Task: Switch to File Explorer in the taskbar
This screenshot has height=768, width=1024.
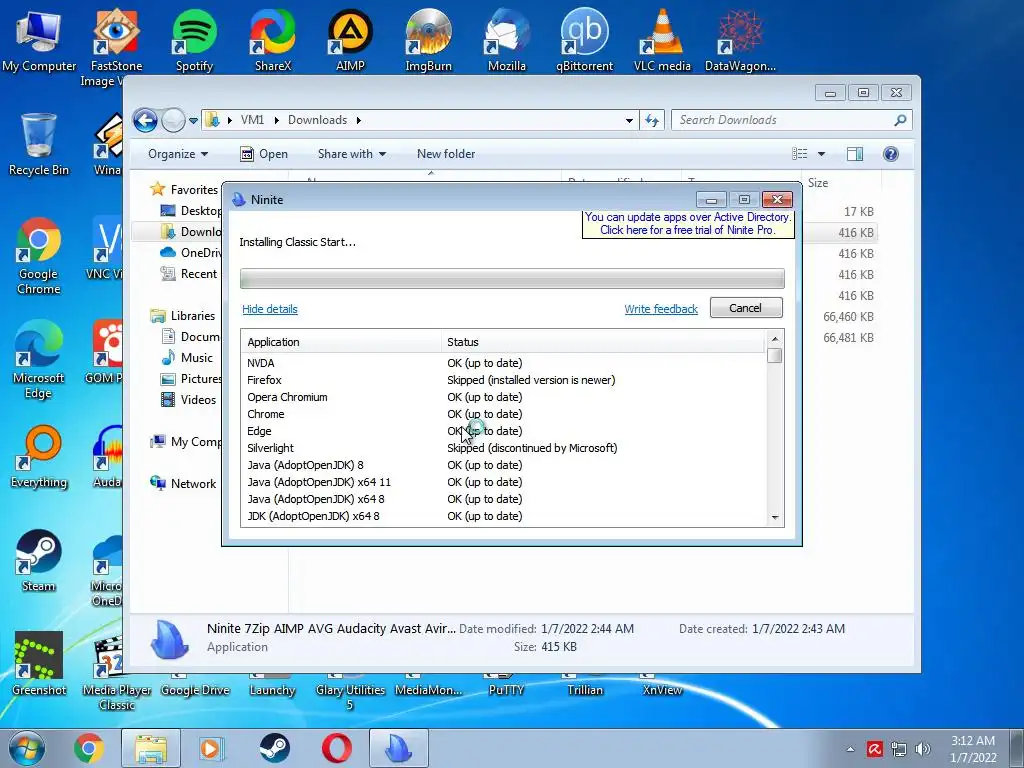Action: [x=151, y=748]
